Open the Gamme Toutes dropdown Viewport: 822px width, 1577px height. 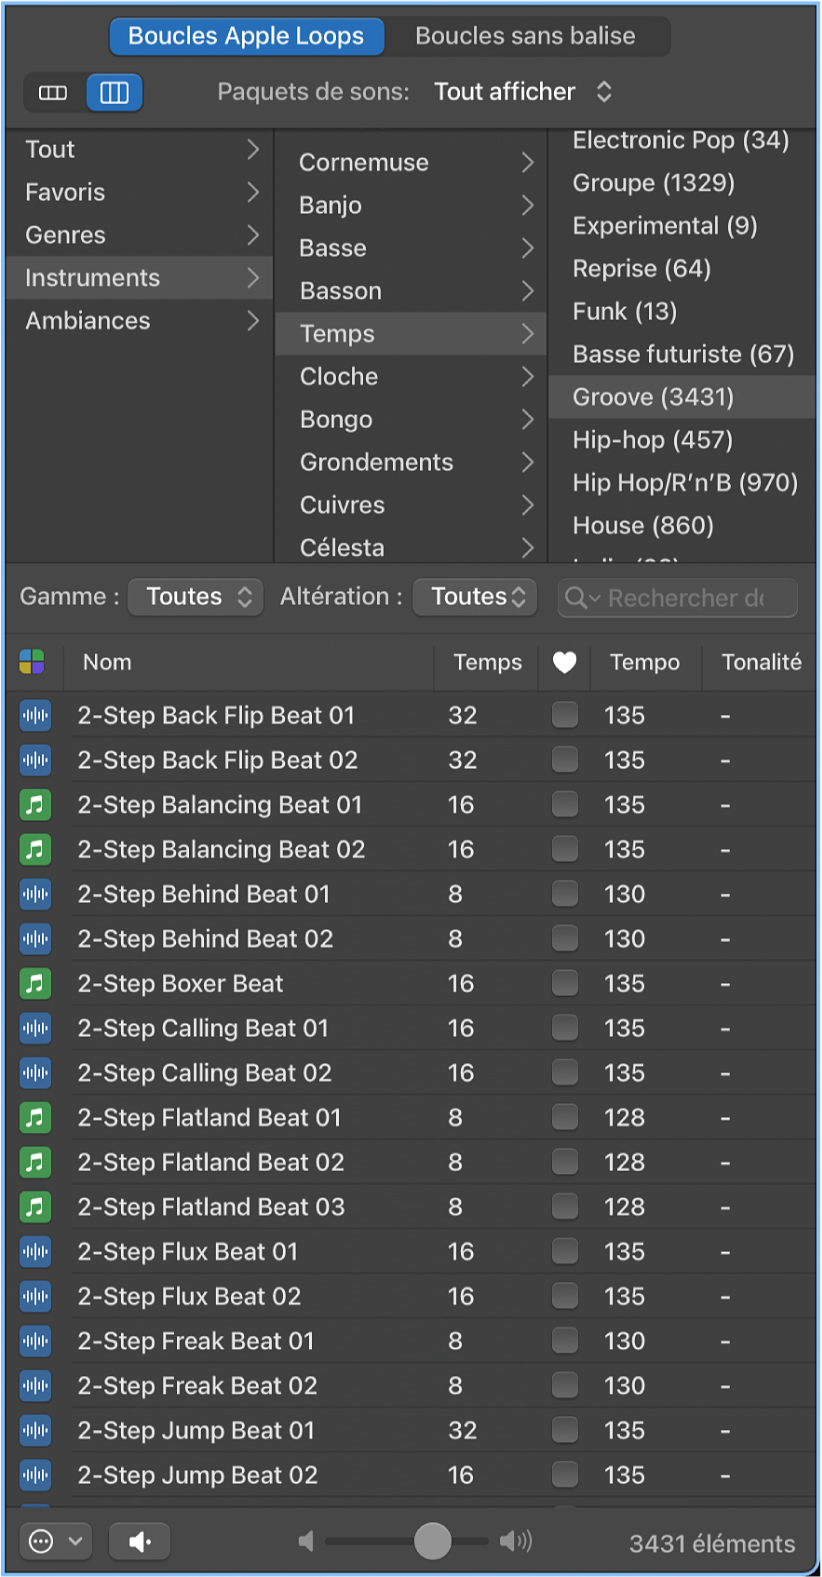click(196, 597)
